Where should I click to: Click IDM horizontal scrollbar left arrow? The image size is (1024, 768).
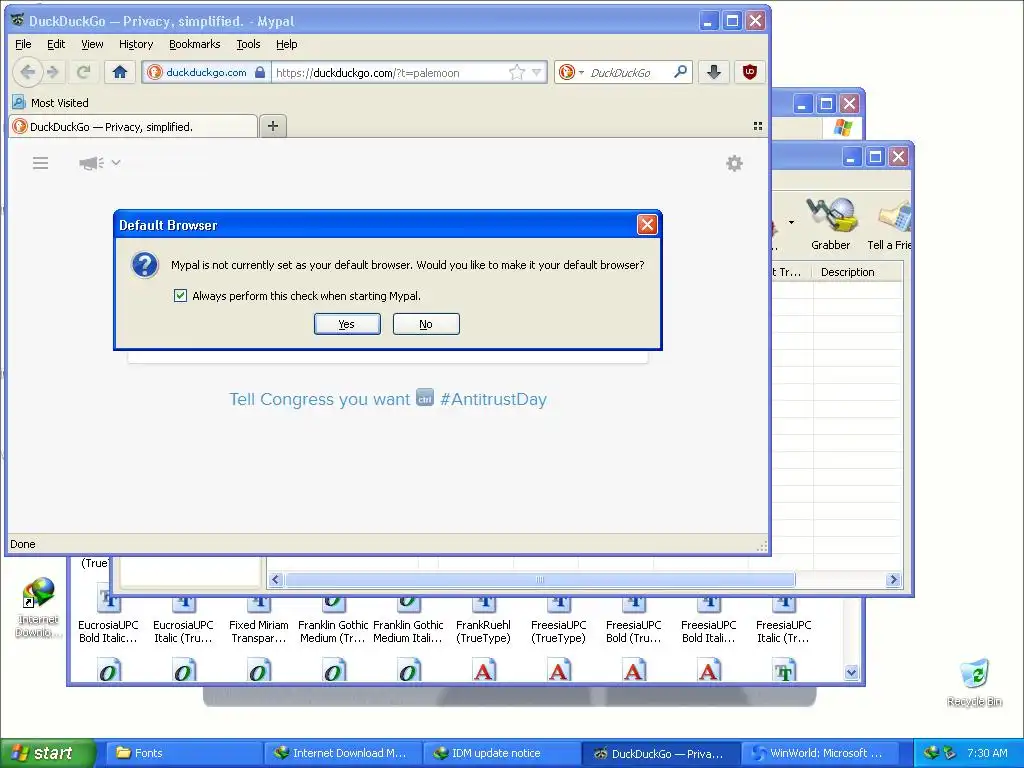coord(276,579)
